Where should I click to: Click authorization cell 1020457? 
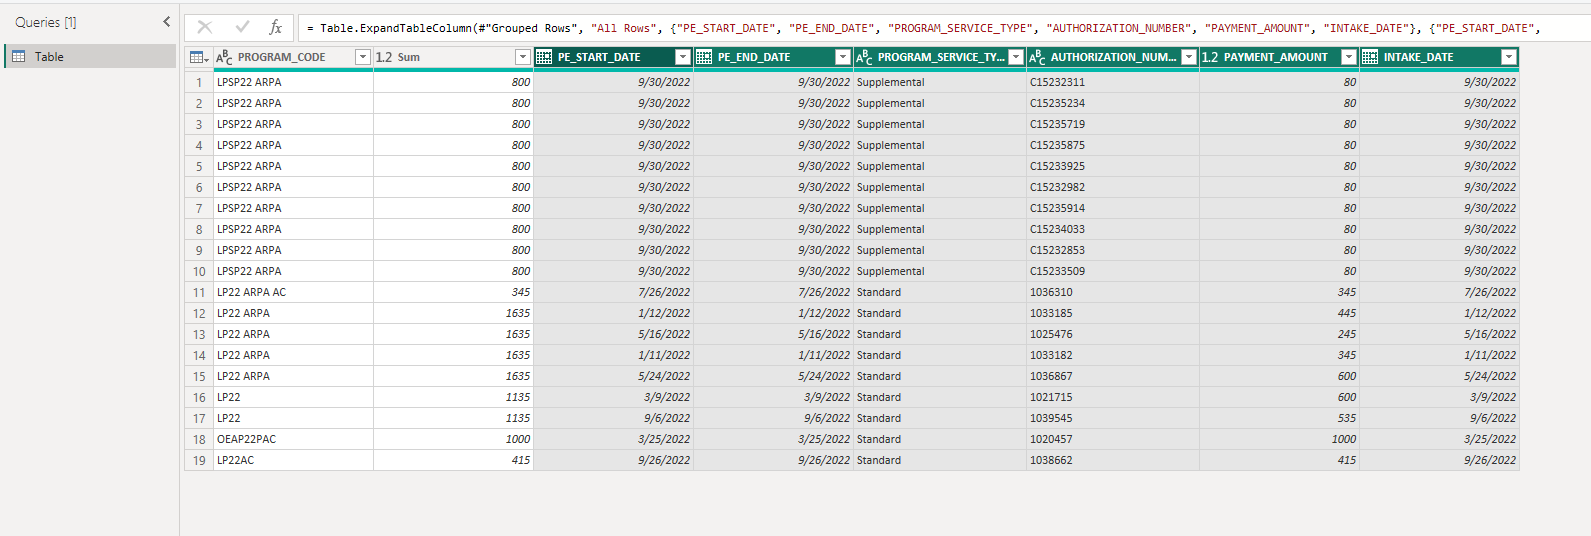click(1113, 439)
